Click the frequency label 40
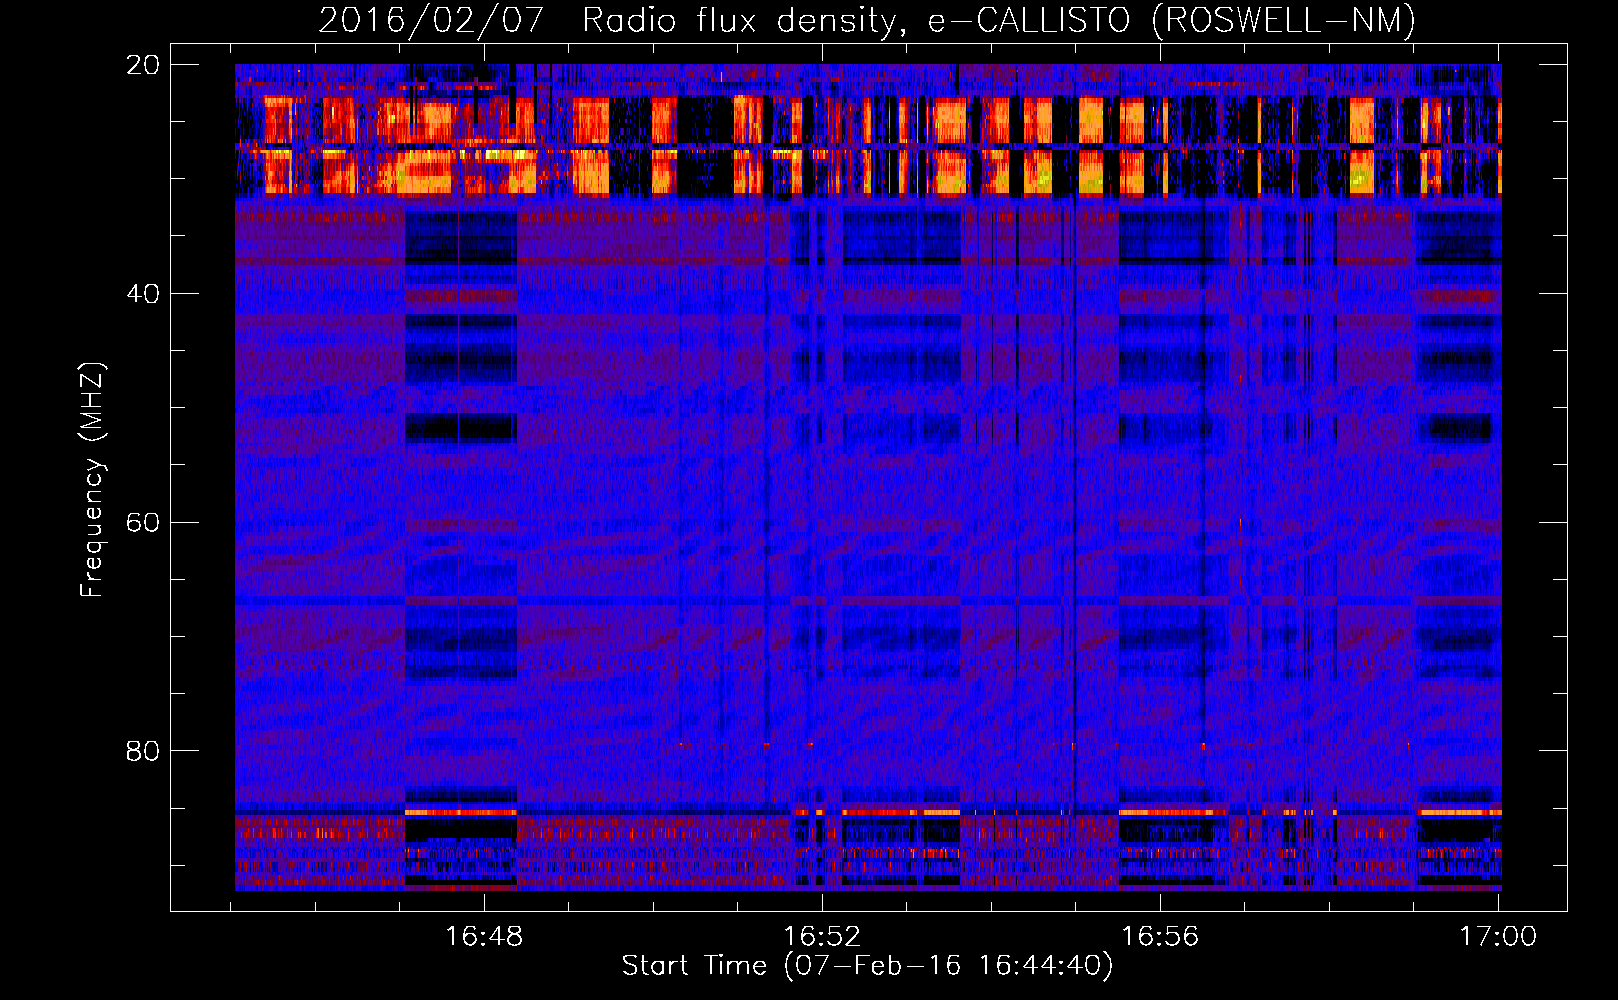This screenshot has width=1618, height=1000. pyautogui.click(x=143, y=294)
